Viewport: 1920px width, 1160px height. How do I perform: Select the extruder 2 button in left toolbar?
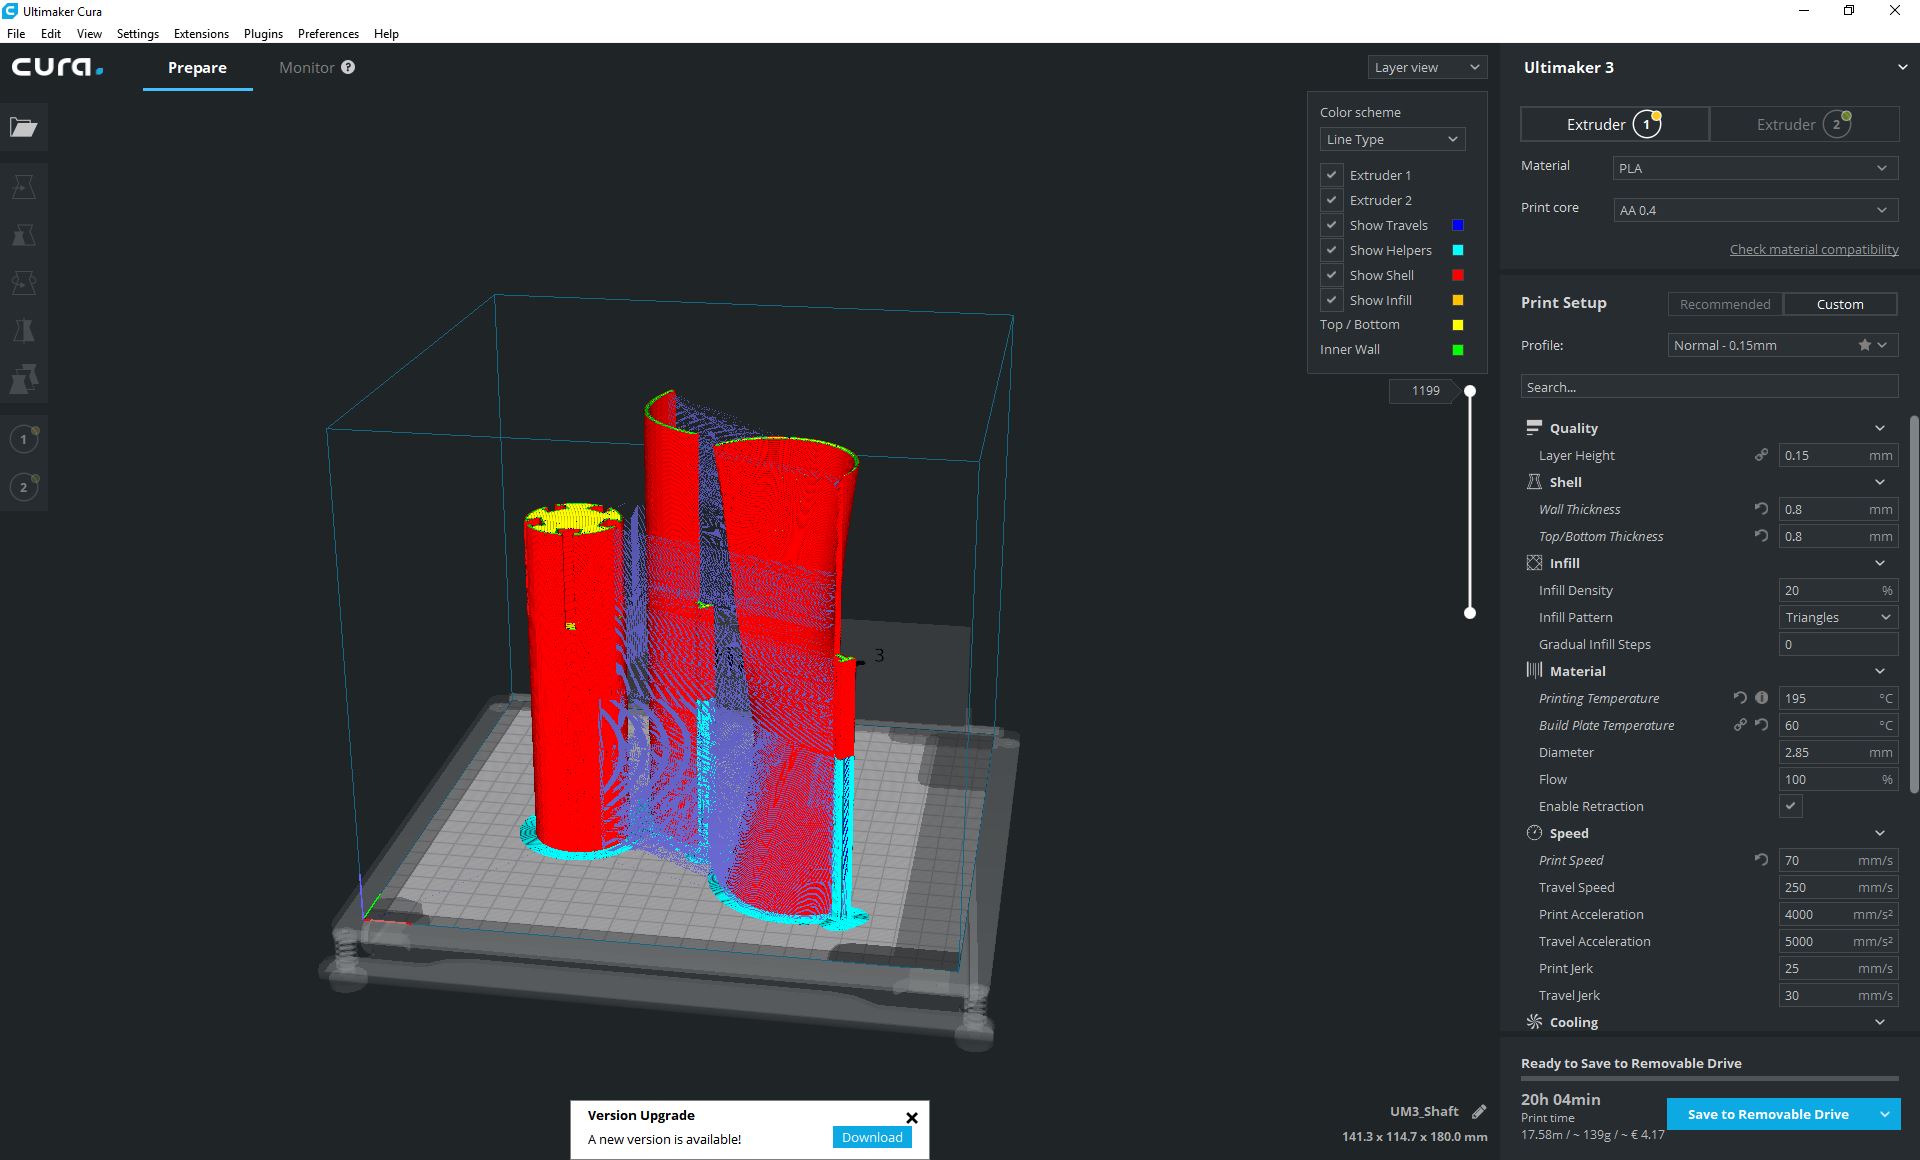[x=24, y=487]
